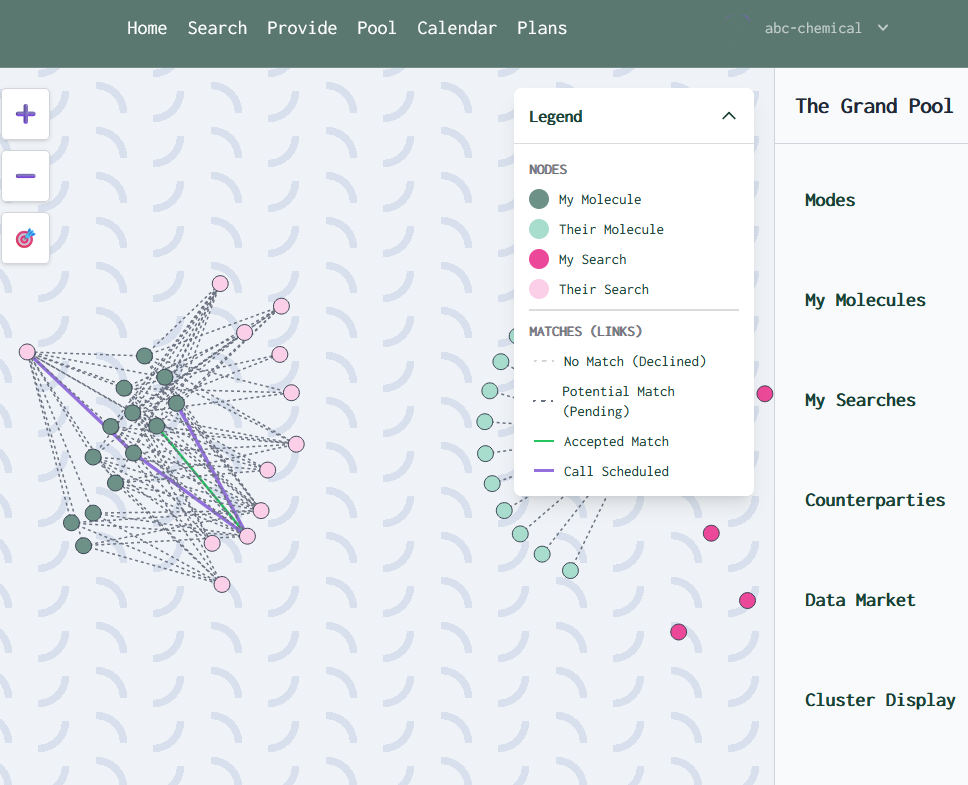968x785 pixels.
Task: Click the topmost pink Their Search node
Action: [220, 284]
